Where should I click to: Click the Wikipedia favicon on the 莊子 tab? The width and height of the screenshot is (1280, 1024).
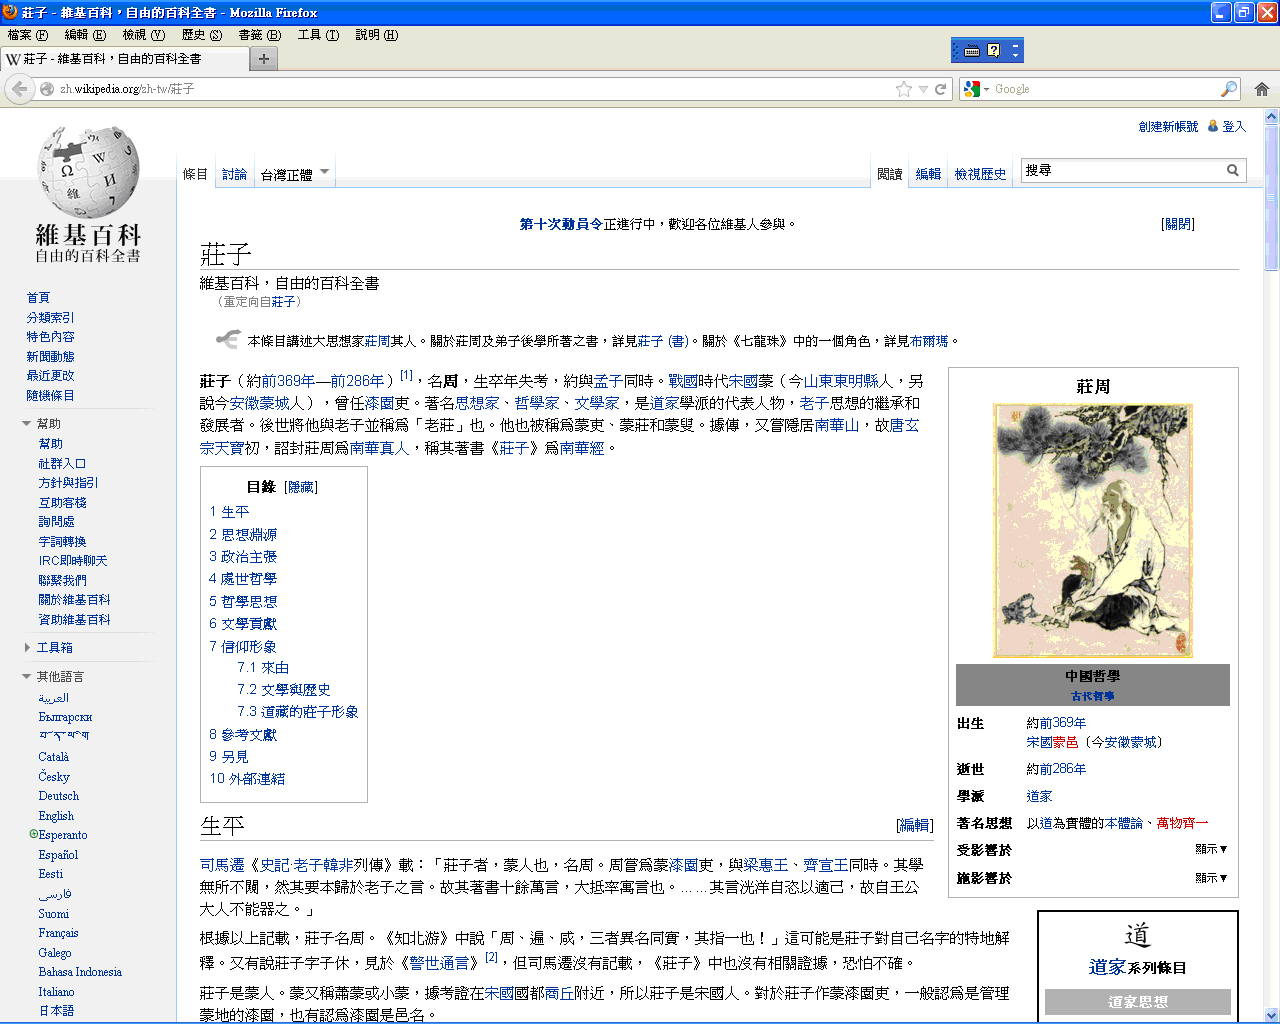pos(13,59)
